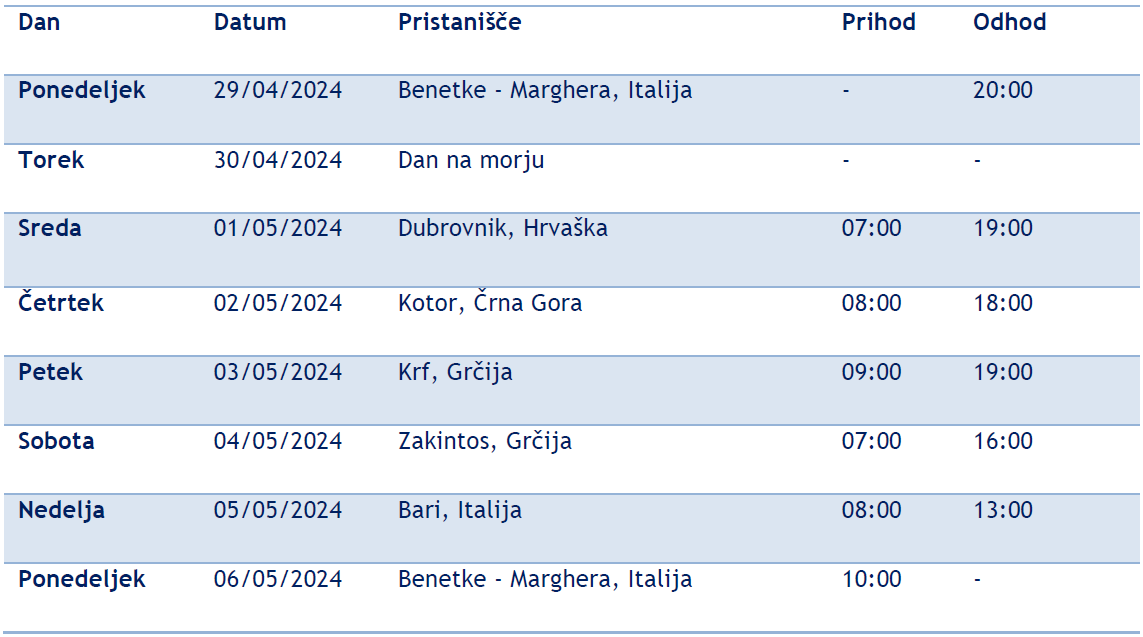Image resolution: width=1143 pixels, height=637 pixels.
Task: Select Zakintos, Grčija port cell
Action: click(x=484, y=441)
